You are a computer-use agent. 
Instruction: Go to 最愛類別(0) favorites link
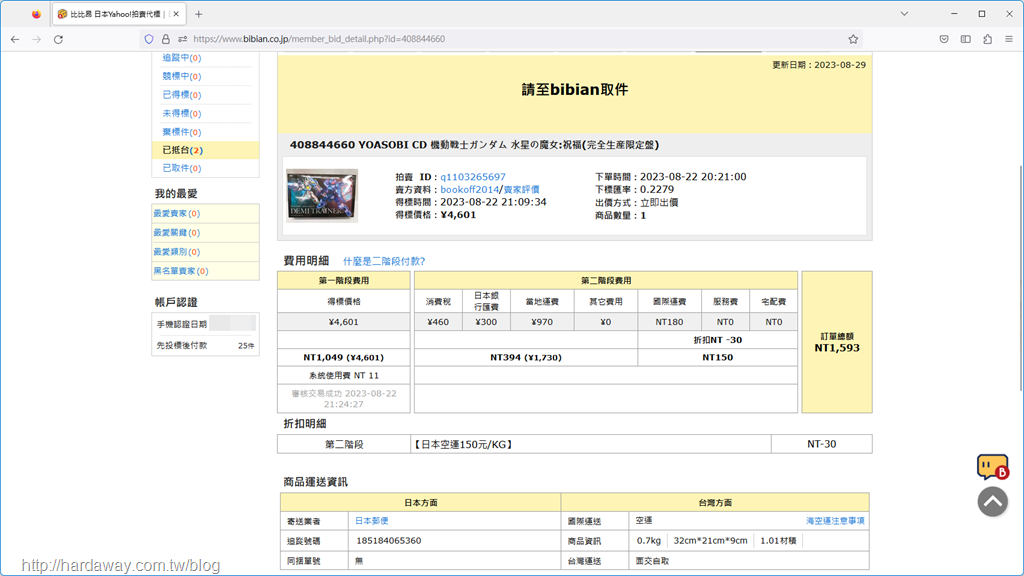176,251
